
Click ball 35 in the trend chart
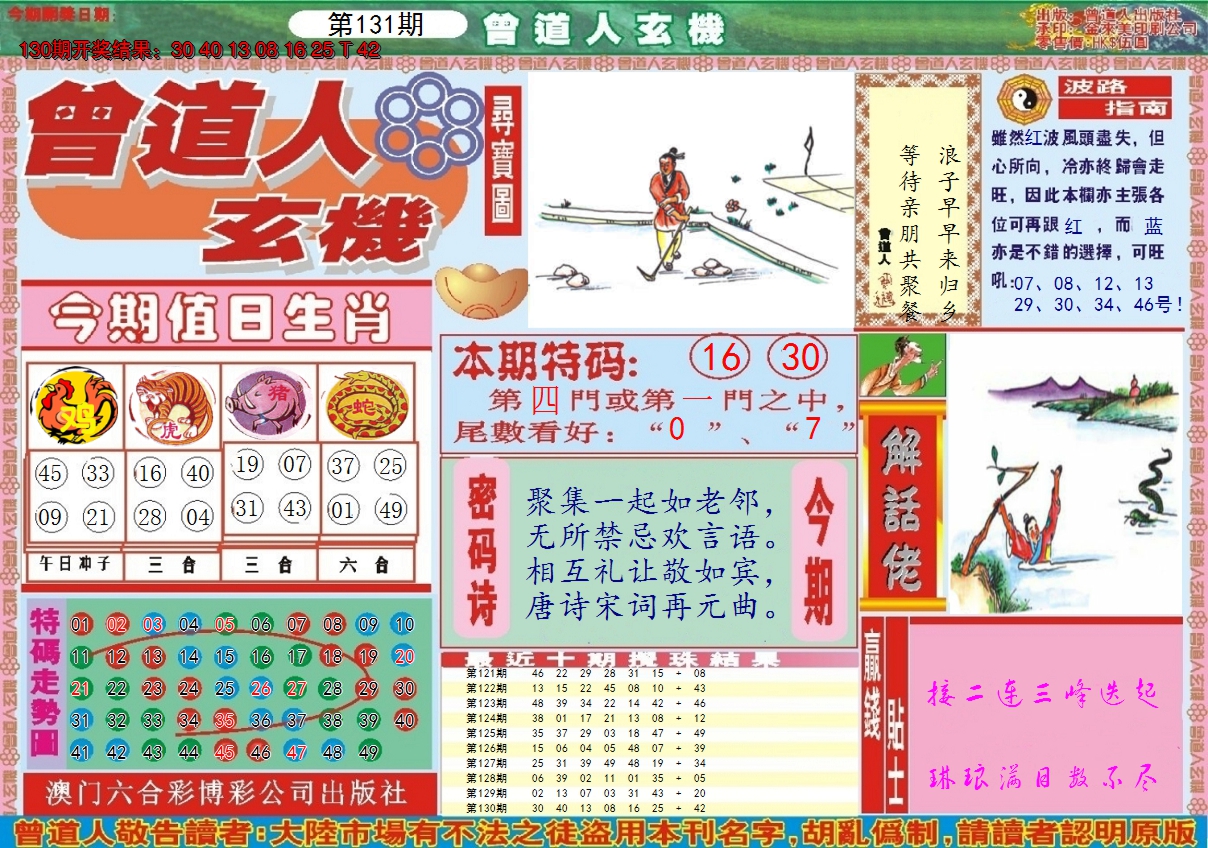point(225,720)
